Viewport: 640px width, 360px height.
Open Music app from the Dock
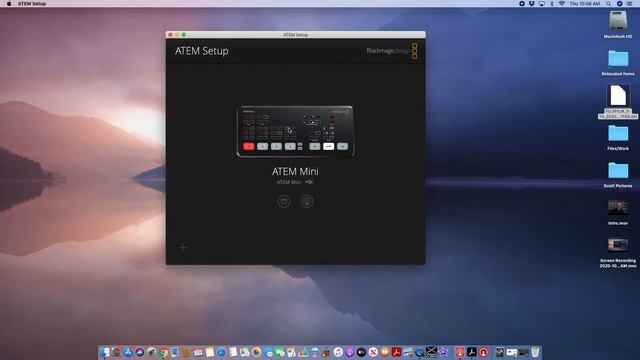pyautogui.click(x=338, y=352)
